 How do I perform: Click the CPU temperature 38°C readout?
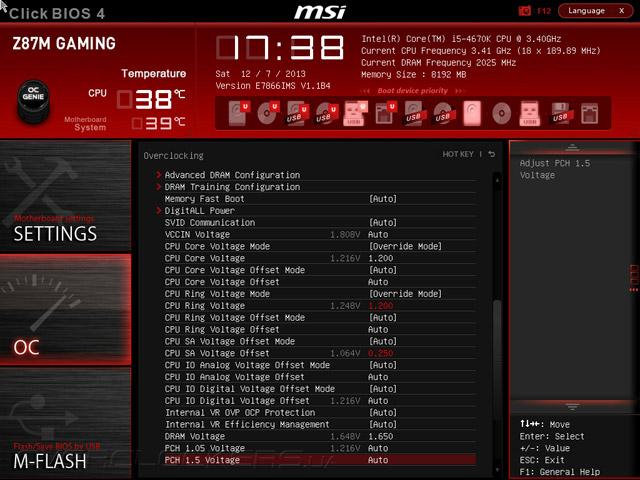[x=151, y=99]
